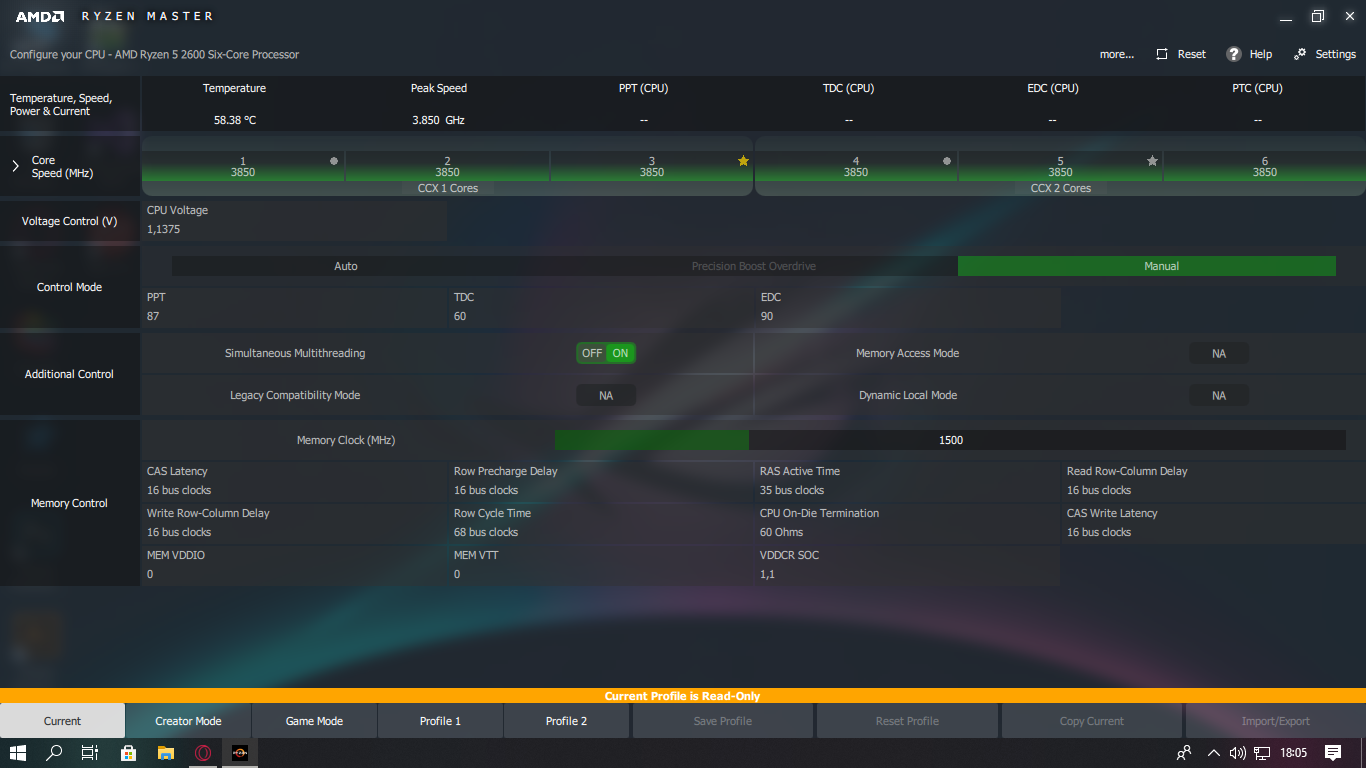Switch to the Current profile tab
This screenshot has height=768, width=1366.
pos(63,721)
